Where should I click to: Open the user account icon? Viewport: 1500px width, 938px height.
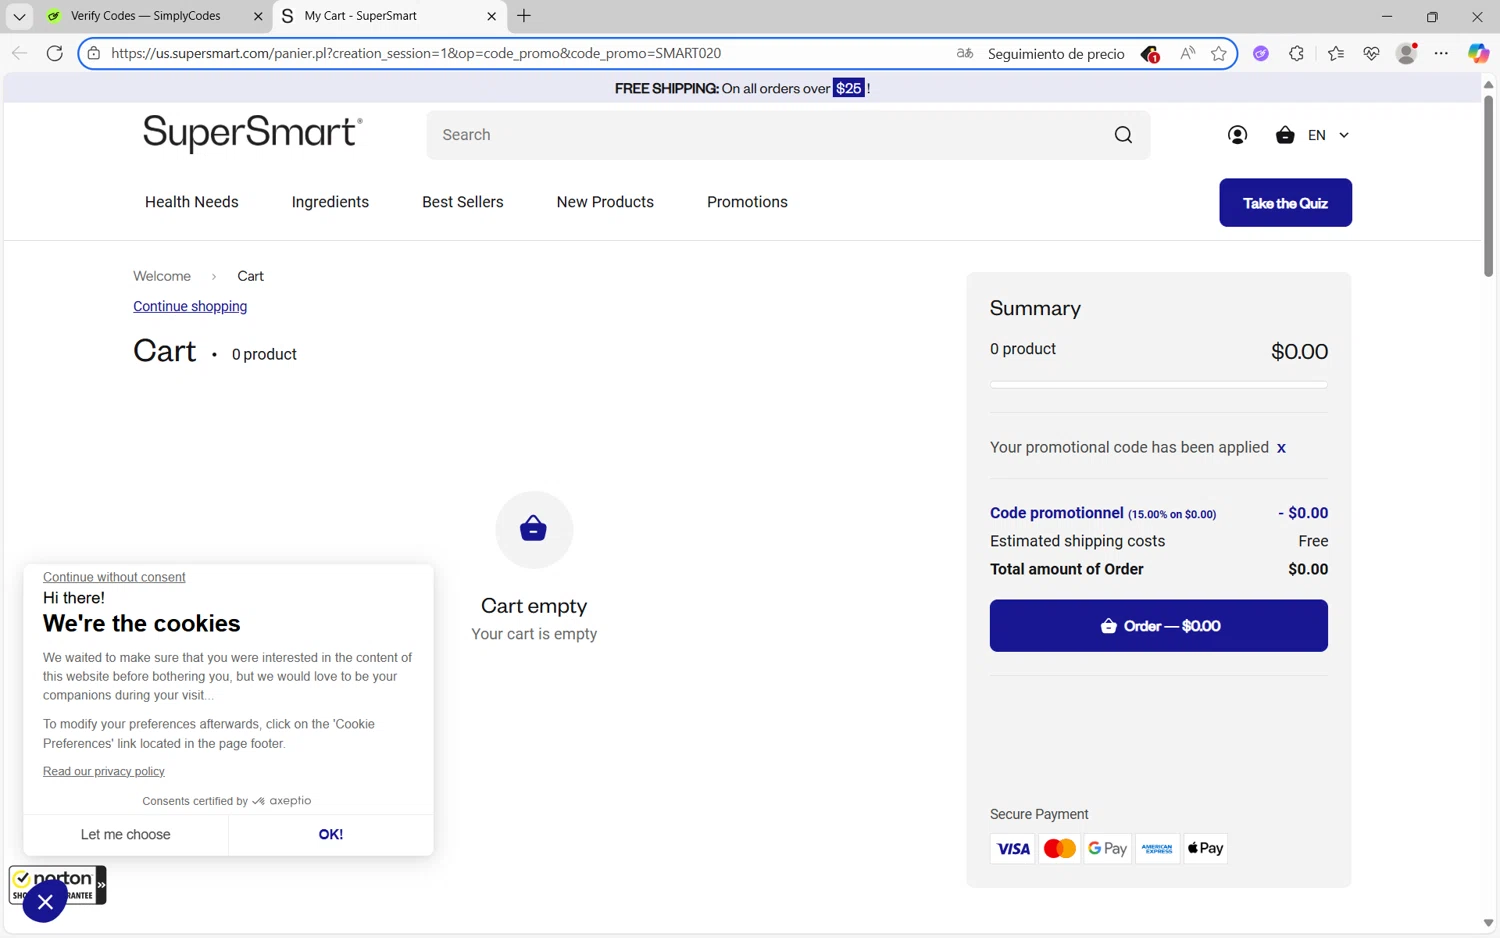(1237, 135)
